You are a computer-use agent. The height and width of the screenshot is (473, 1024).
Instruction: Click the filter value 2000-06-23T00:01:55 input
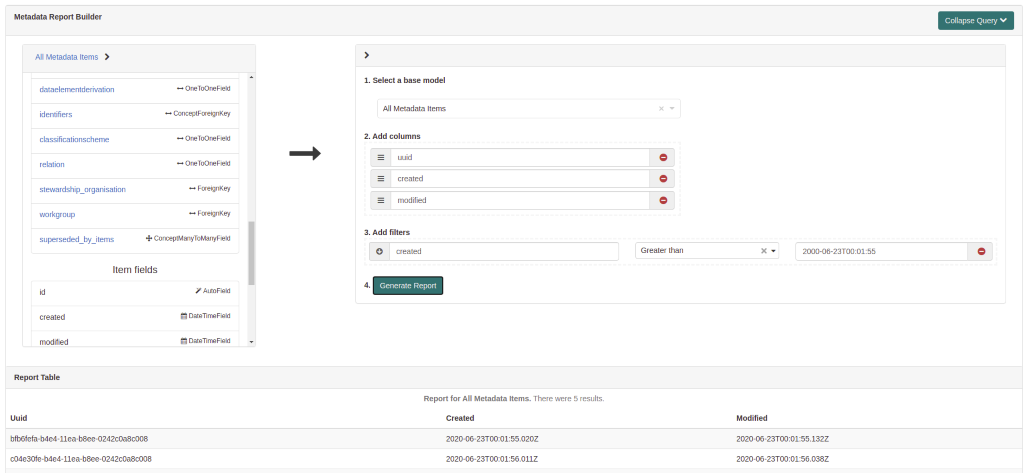882,252
